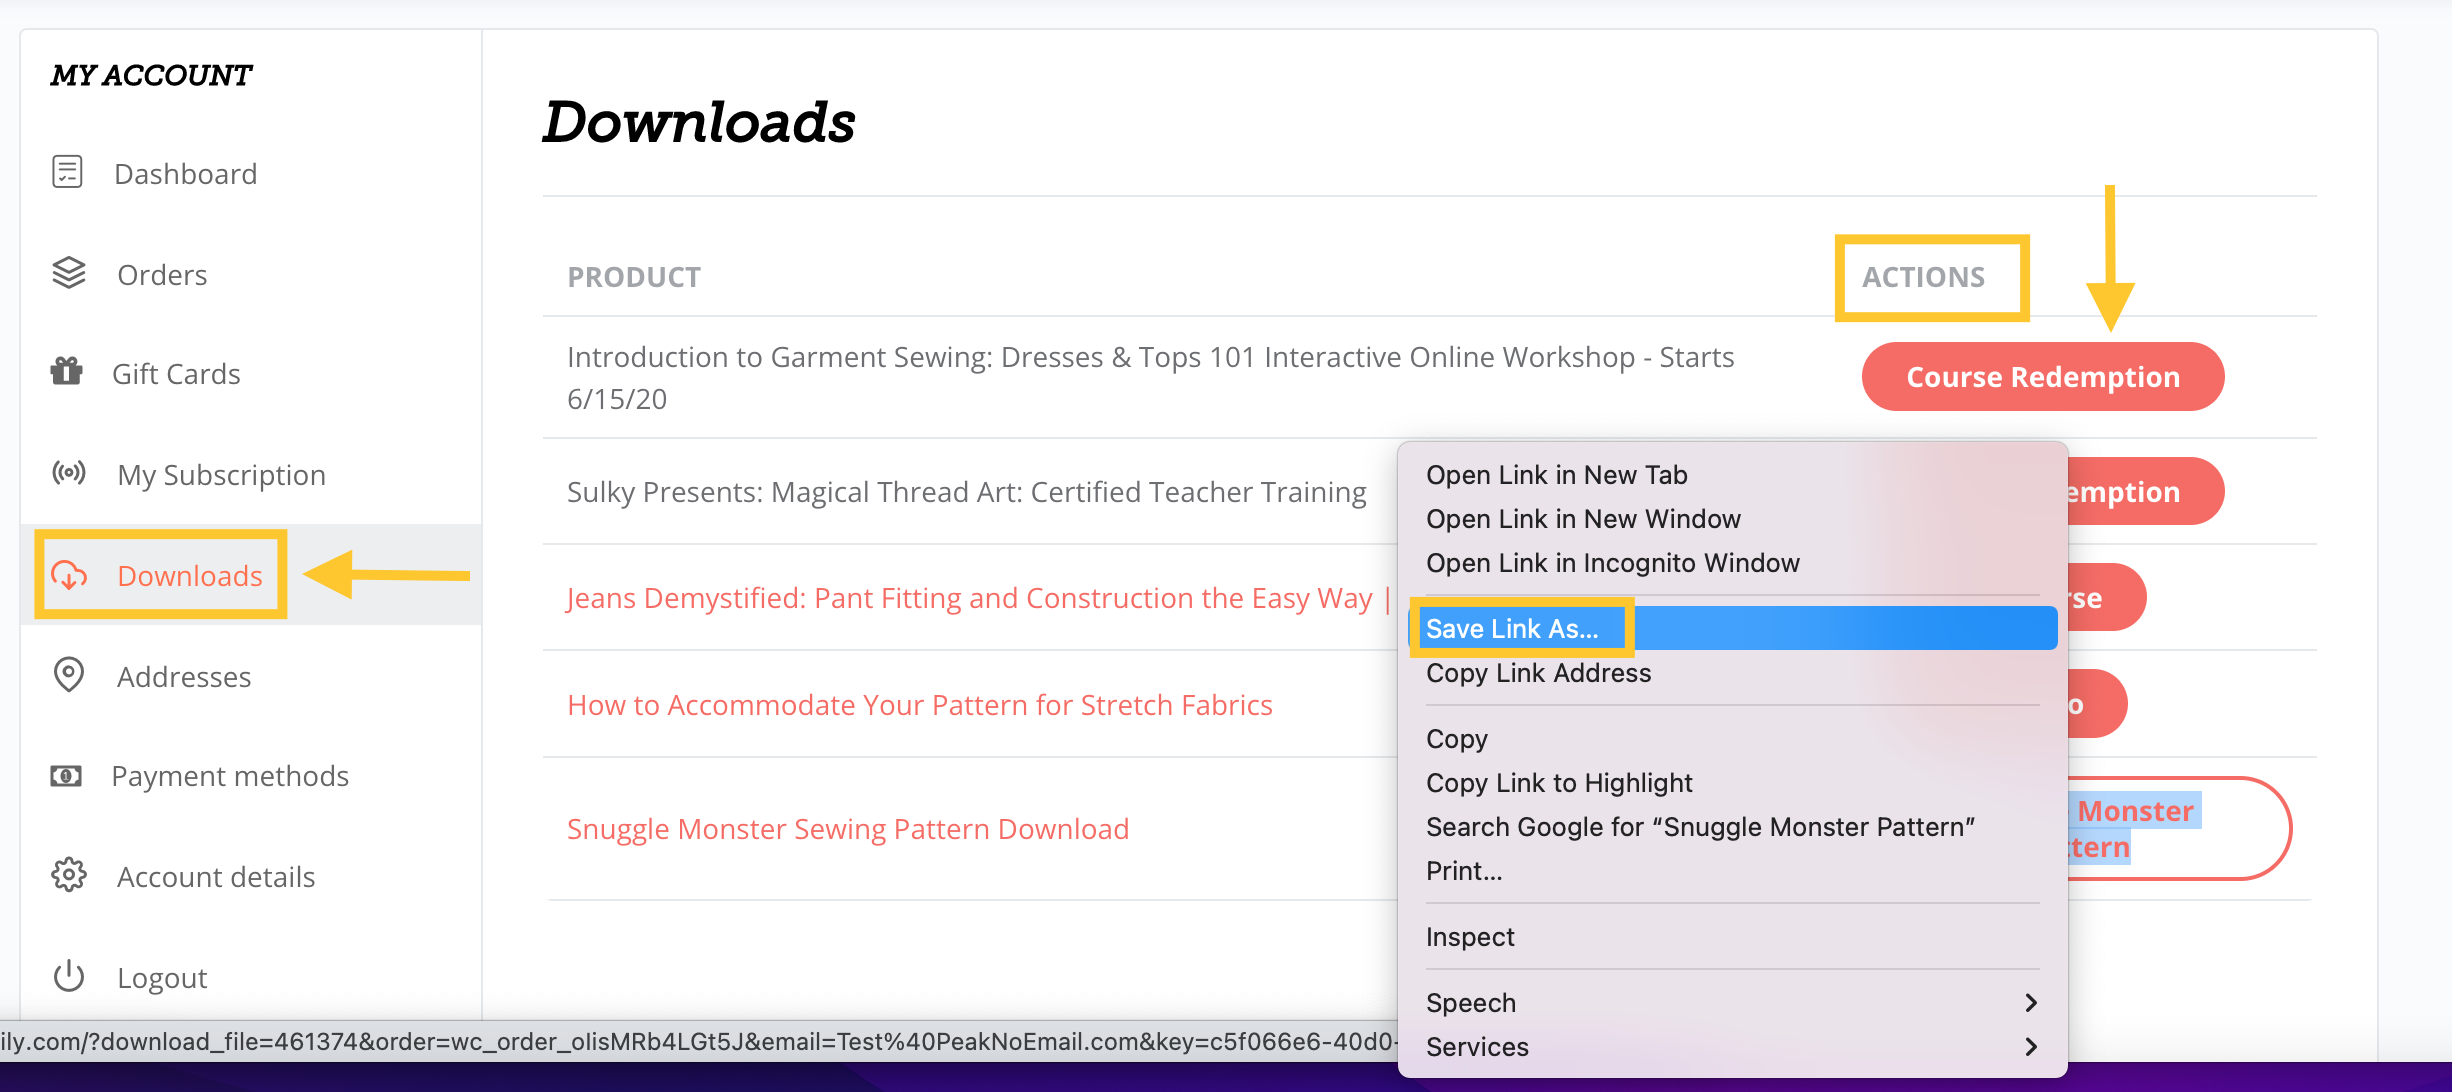The height and width of the screenshot is (1092, 2452).
Task: Click the Downloads cloud icon
Action: (x=69, y=575)
